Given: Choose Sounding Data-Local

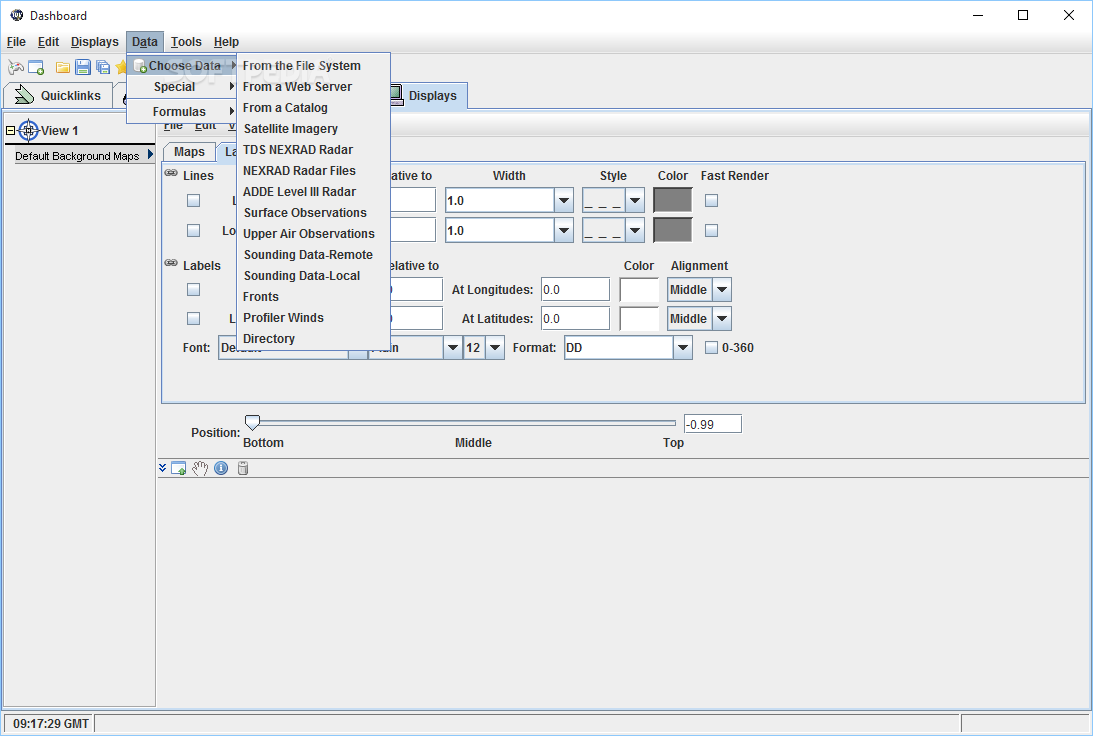Looking at the screenshot, I should (313, 275).
